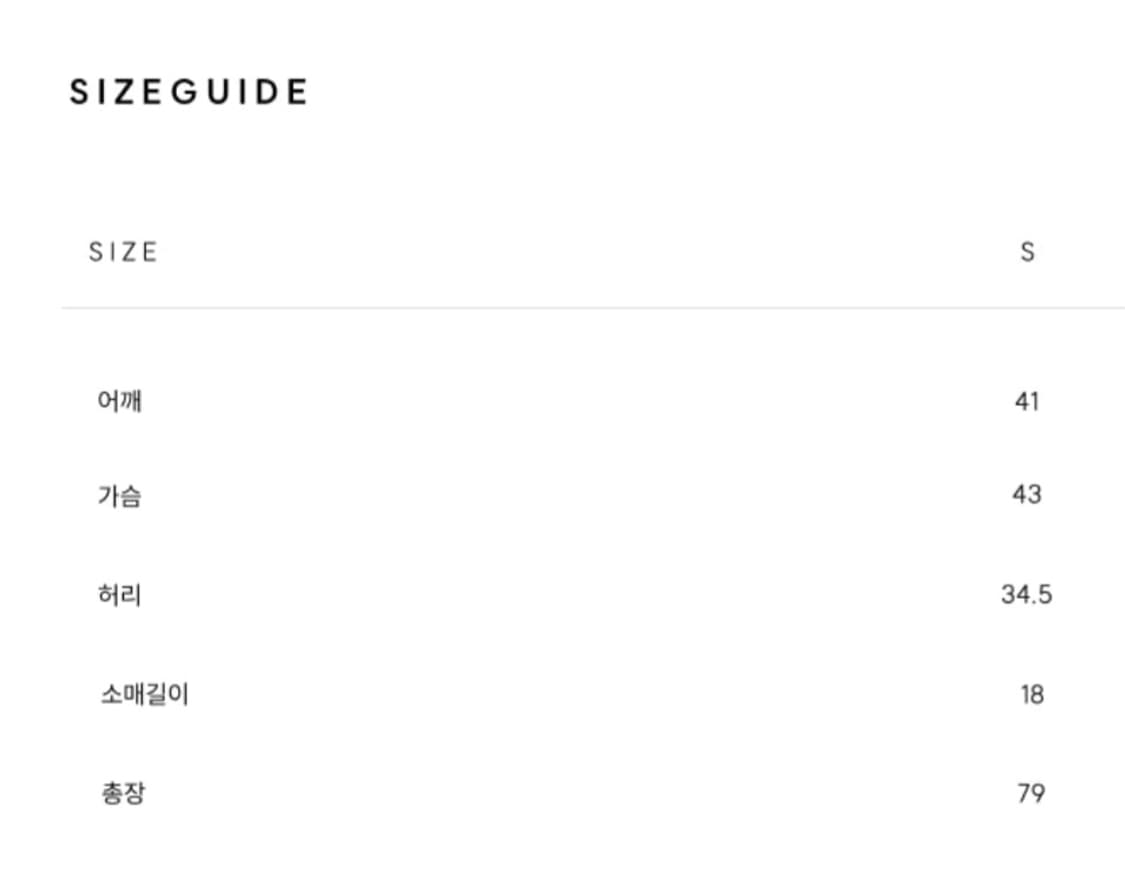
Task: Click the waist measurement value 34.5
Action: coord(1027,595)
